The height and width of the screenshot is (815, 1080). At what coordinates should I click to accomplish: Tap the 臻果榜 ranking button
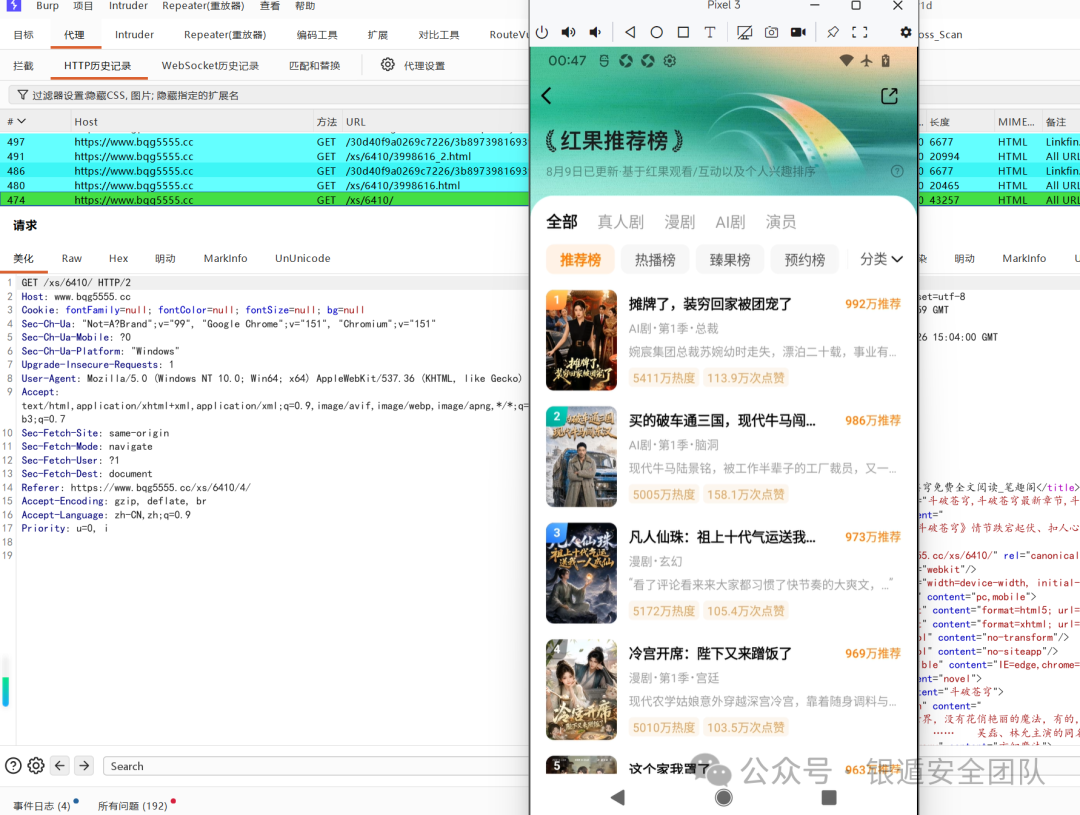(x=730, y=260)
